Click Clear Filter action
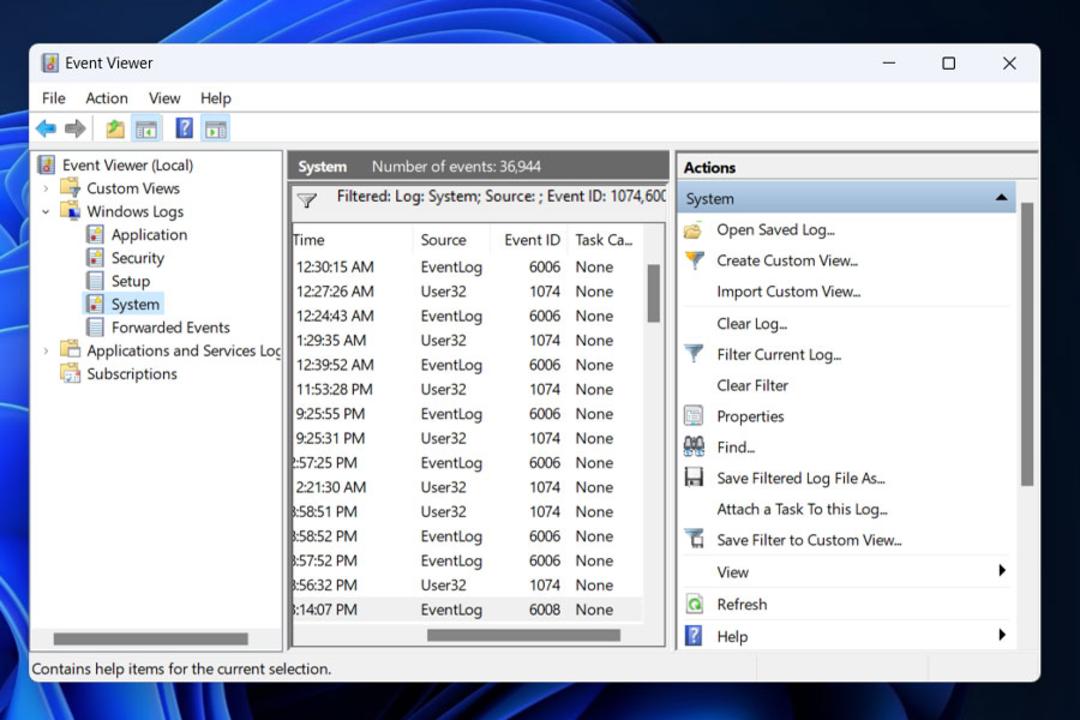This screenshot has height=720, width=1080. [752, 386]
